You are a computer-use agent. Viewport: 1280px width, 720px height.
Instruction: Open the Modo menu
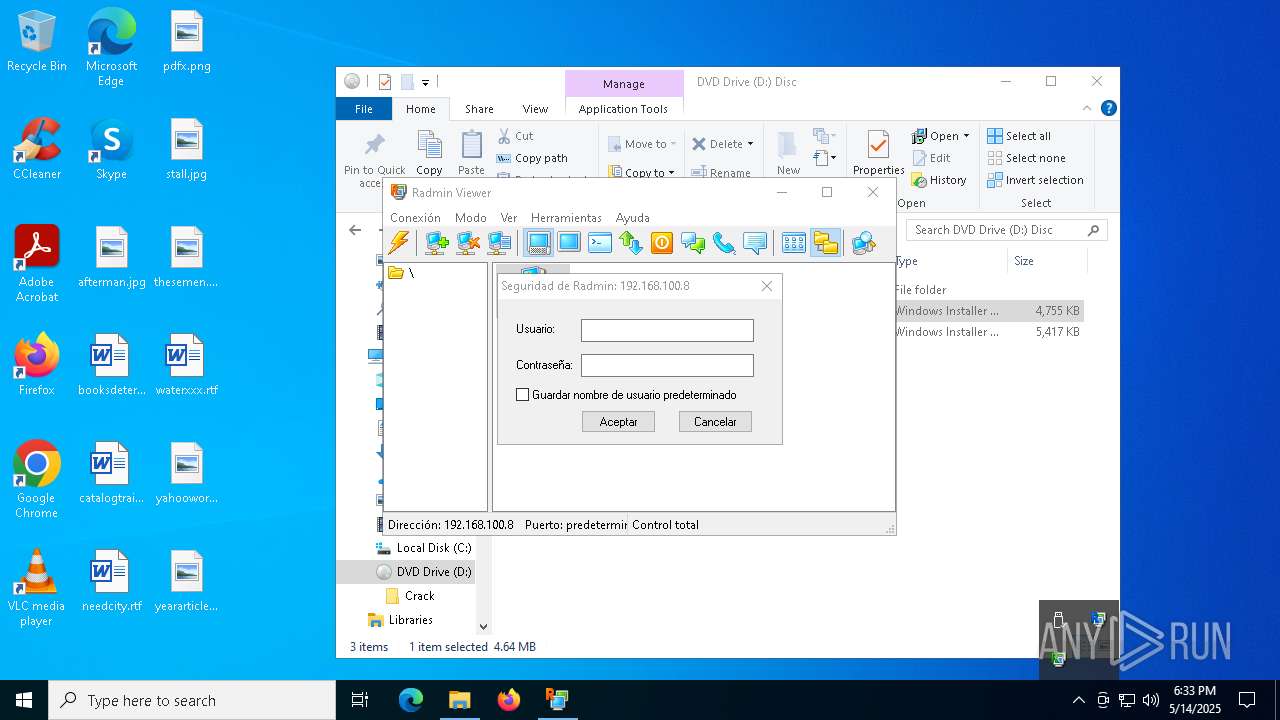[470, 217]
